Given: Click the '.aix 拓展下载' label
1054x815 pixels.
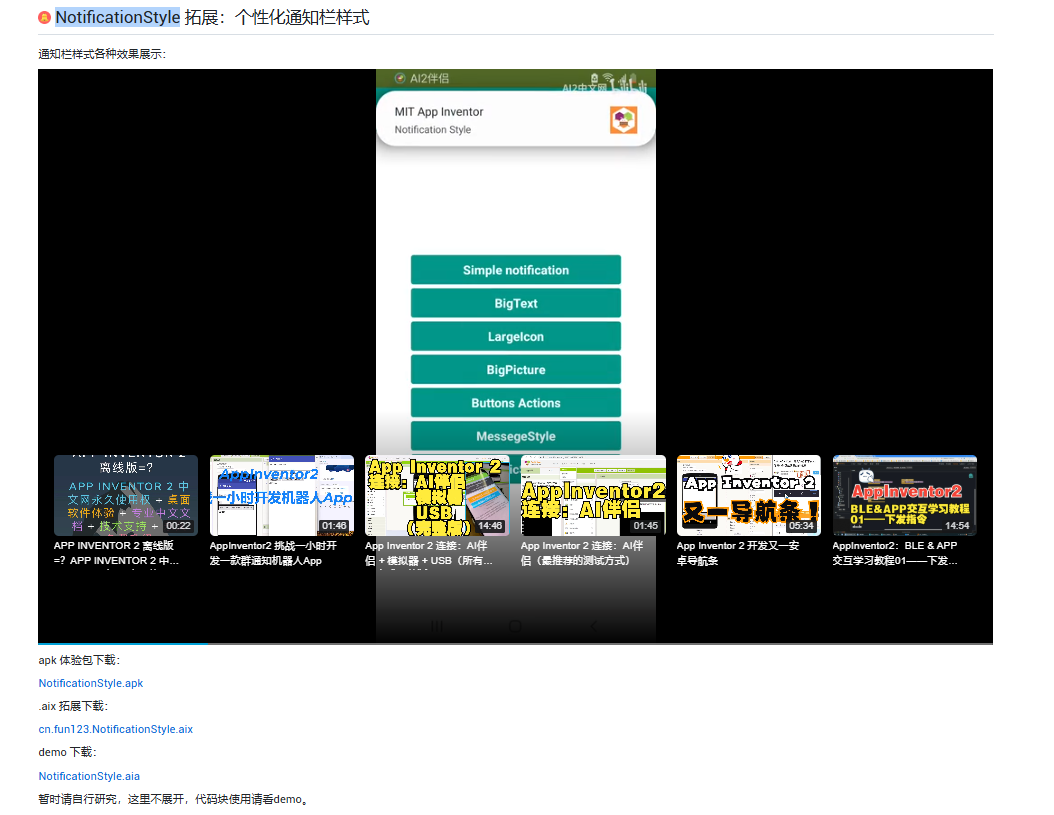Looking at the screenshot, I should tap(73, 706).
